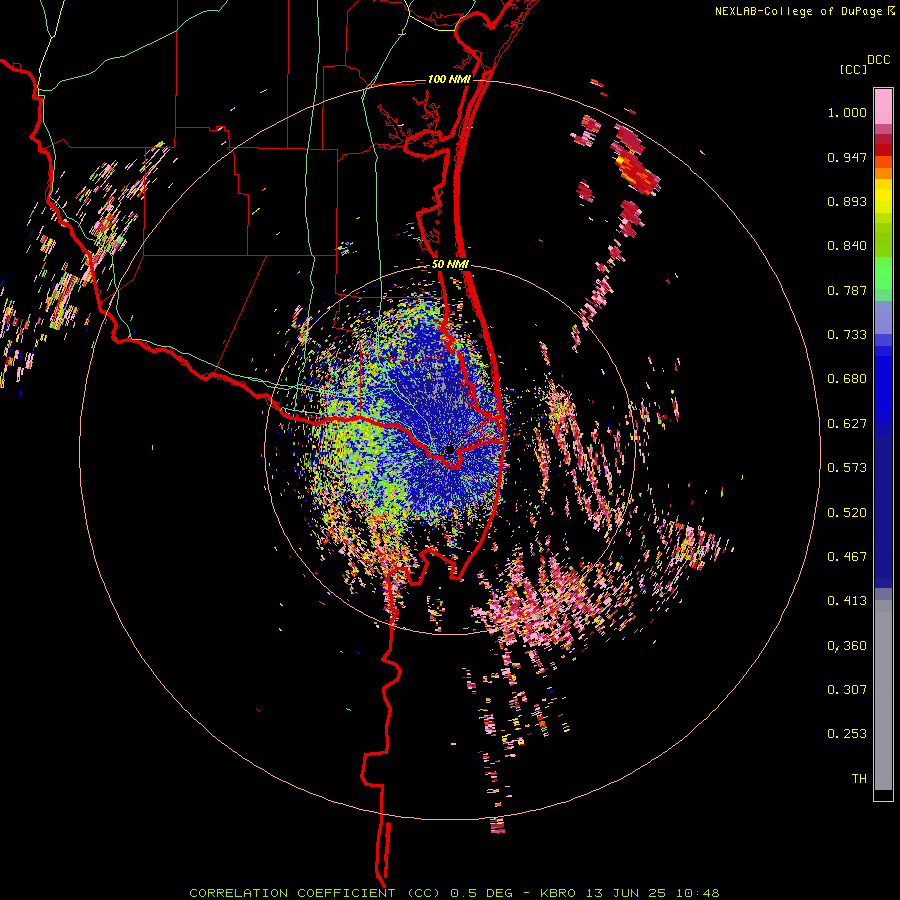This screenshot has height=900, width=900.
Task: Select the 0.840 scale value
Action: pyautogui.click(x=847, y=246)
